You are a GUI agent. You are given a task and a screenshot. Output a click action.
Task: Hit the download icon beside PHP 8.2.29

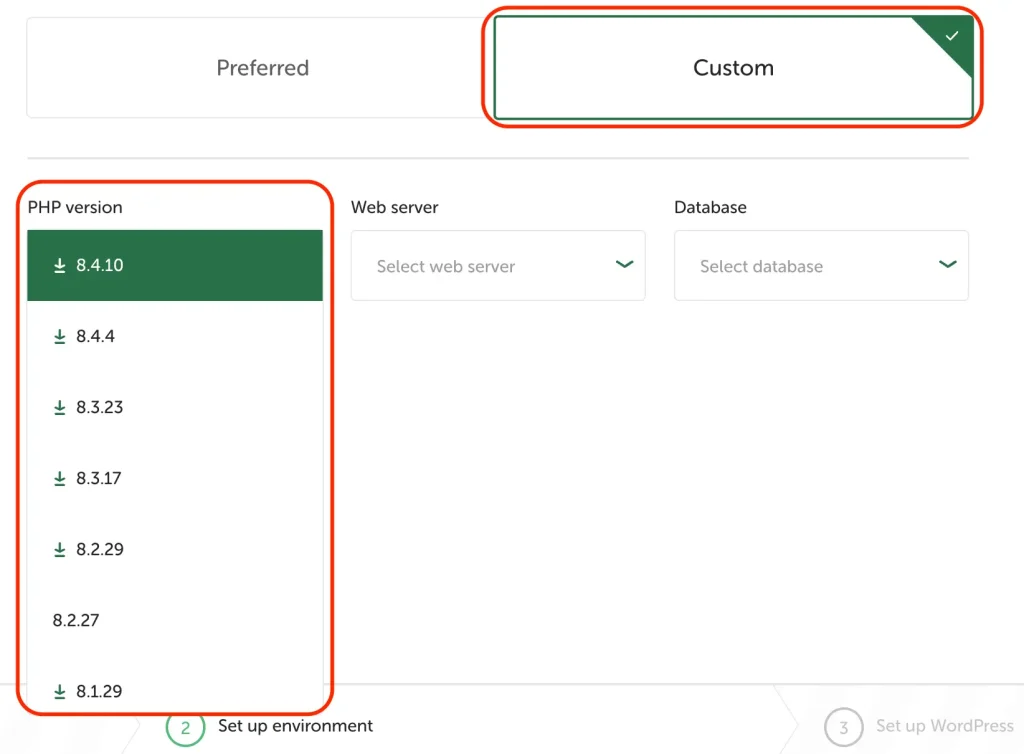[60, 550]
